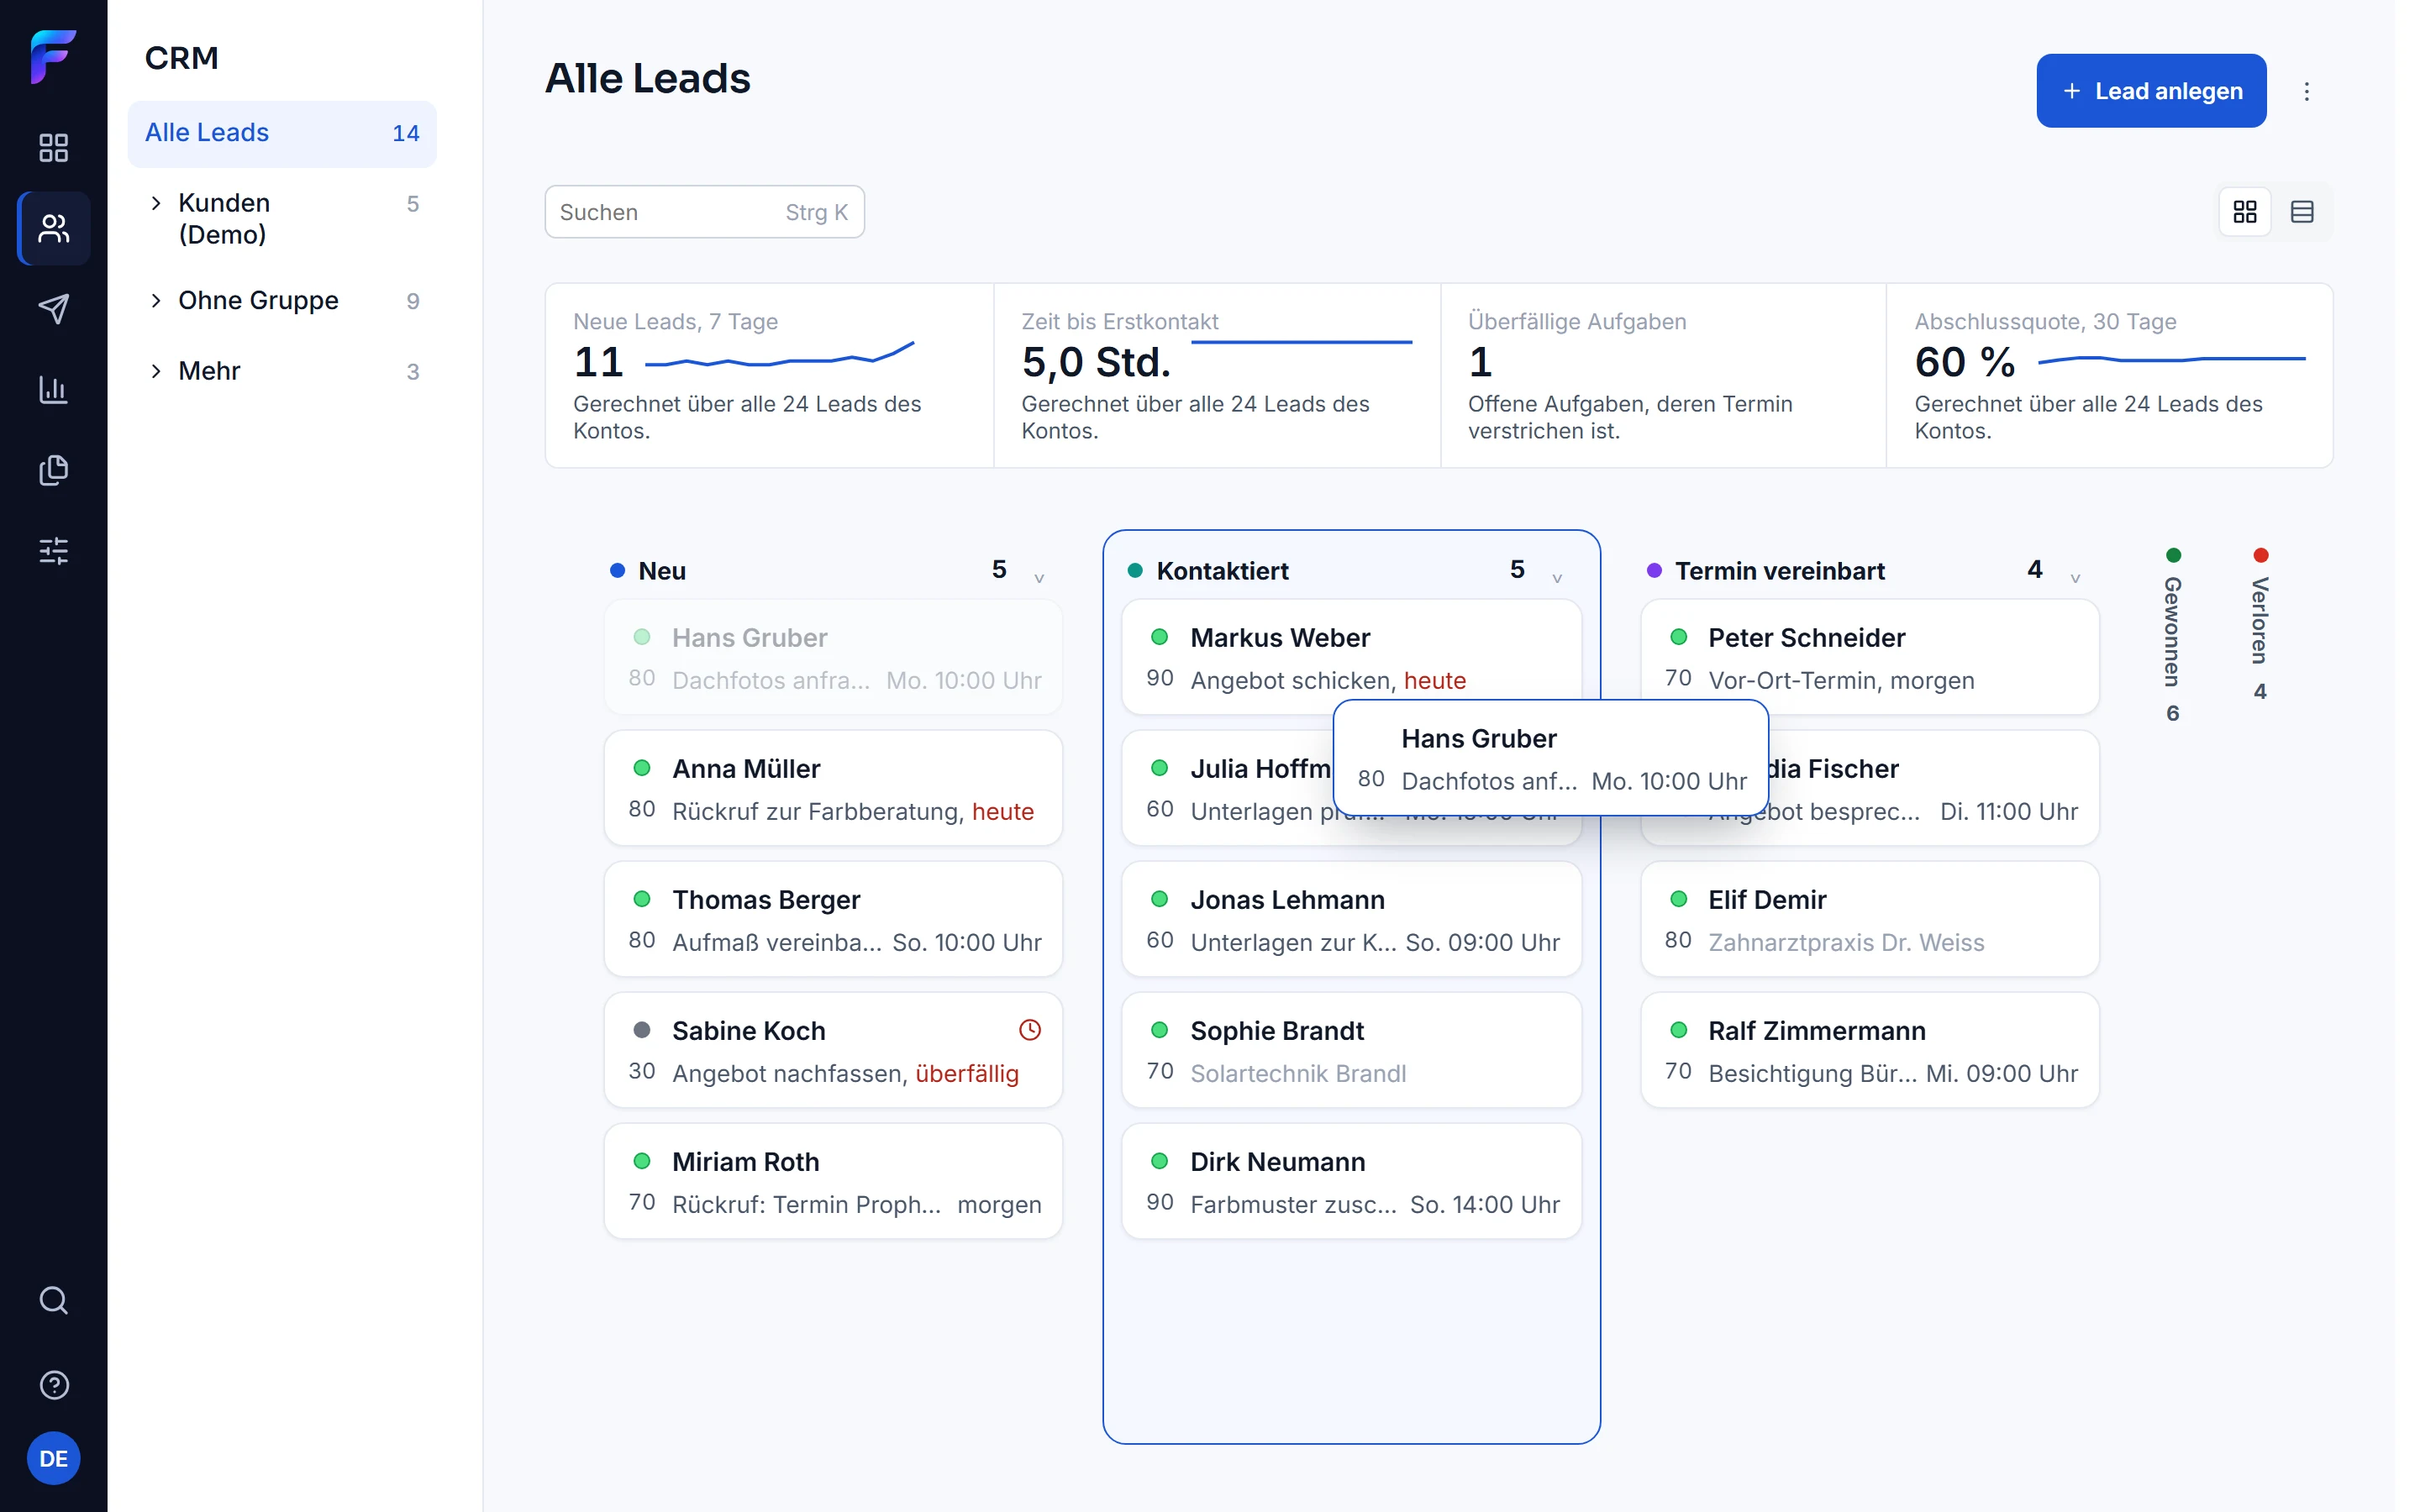Open the sliders settings icon in sidebar

(x=53, y=551)
